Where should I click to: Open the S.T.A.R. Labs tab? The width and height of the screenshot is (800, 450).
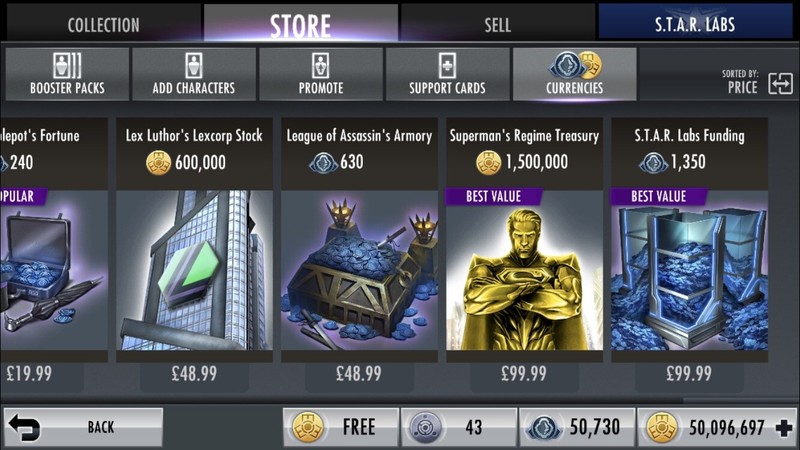click(695, 24)
